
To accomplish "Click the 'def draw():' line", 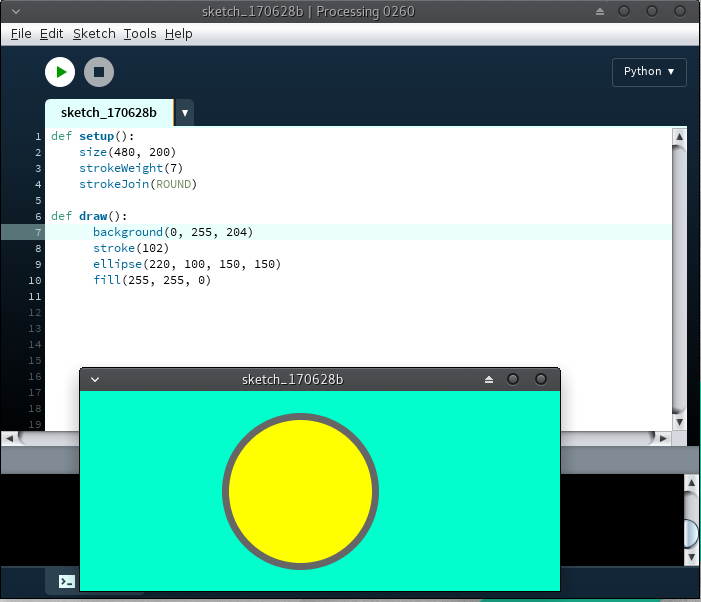I will 89,216.
